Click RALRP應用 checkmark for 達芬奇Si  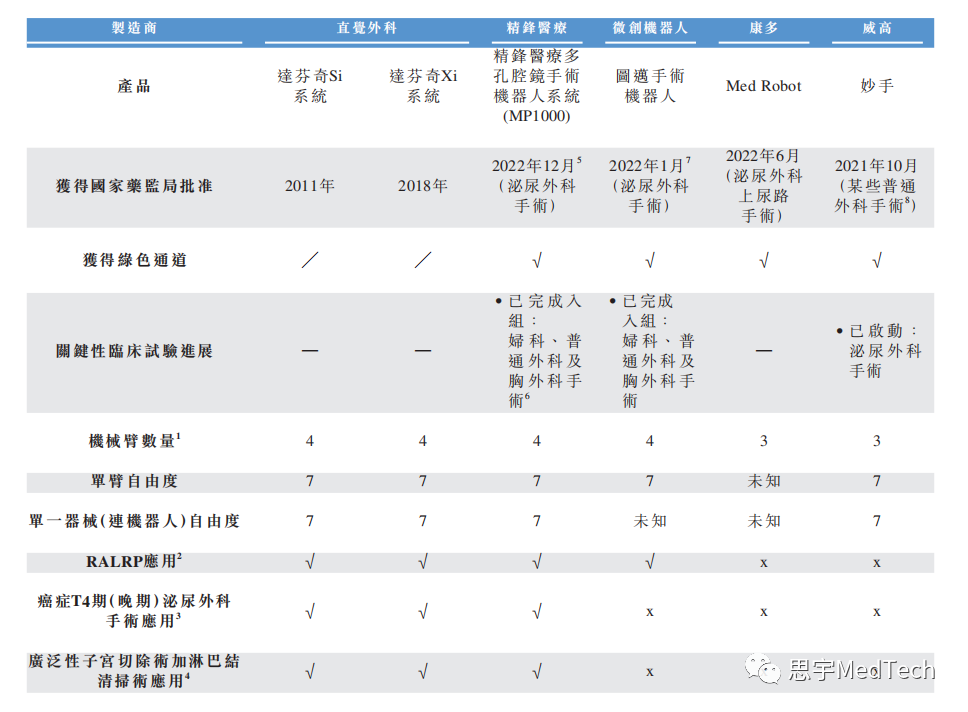(x=310, y=562)
